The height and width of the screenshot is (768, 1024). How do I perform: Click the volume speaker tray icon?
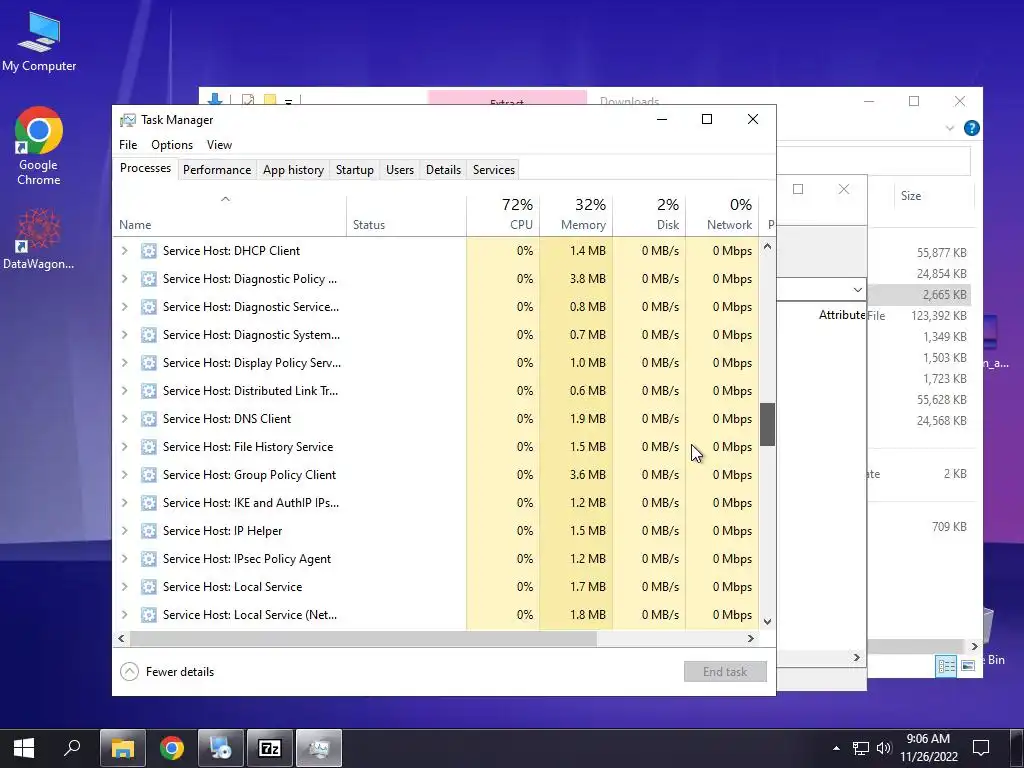coord(884,748)
